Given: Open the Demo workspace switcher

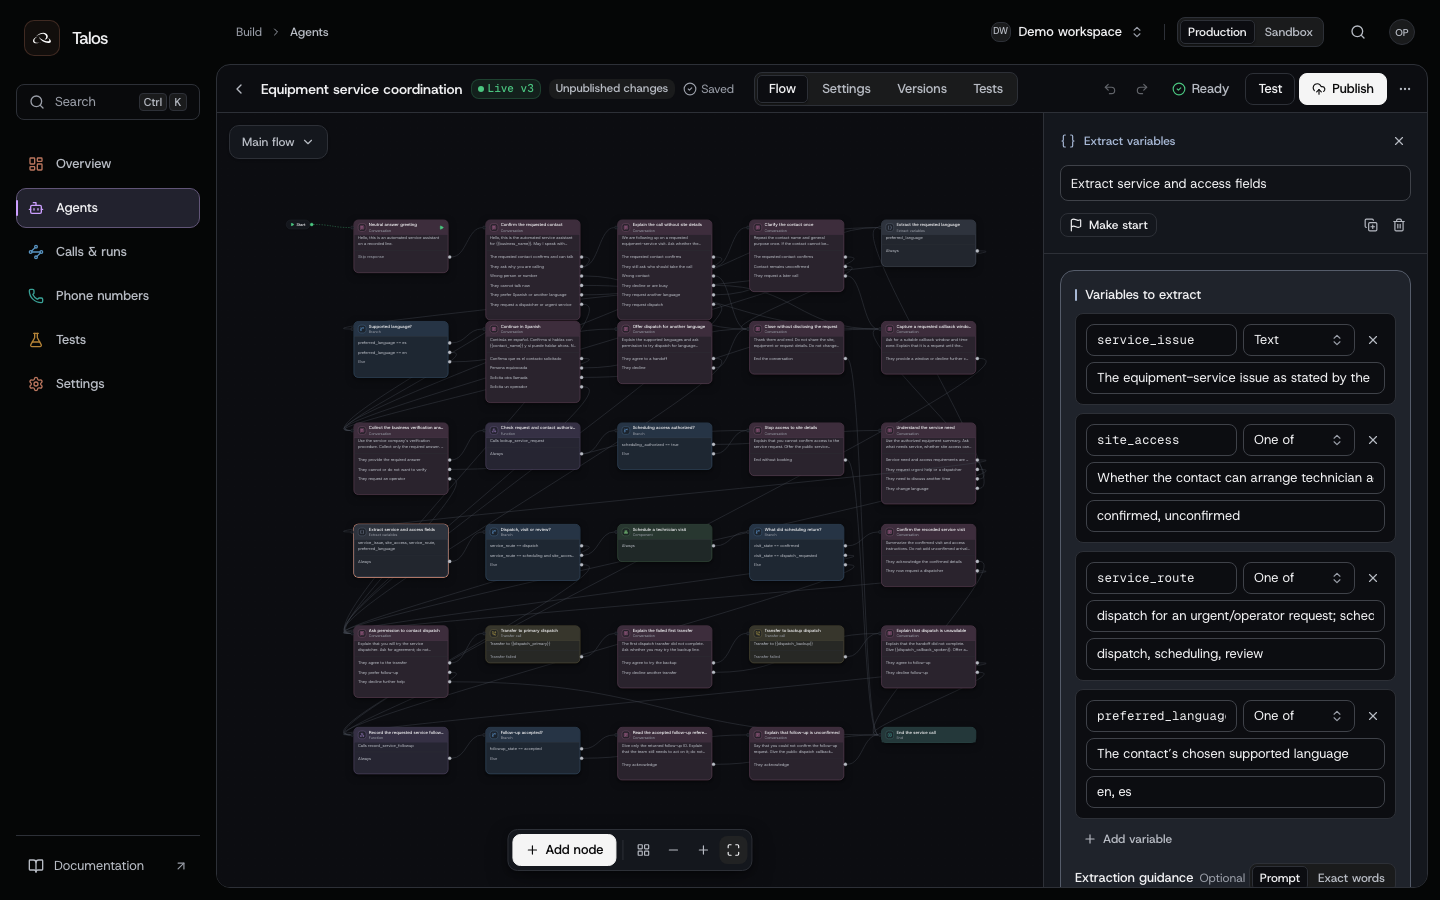Looking at the screenshot, I should (1067, 32).
